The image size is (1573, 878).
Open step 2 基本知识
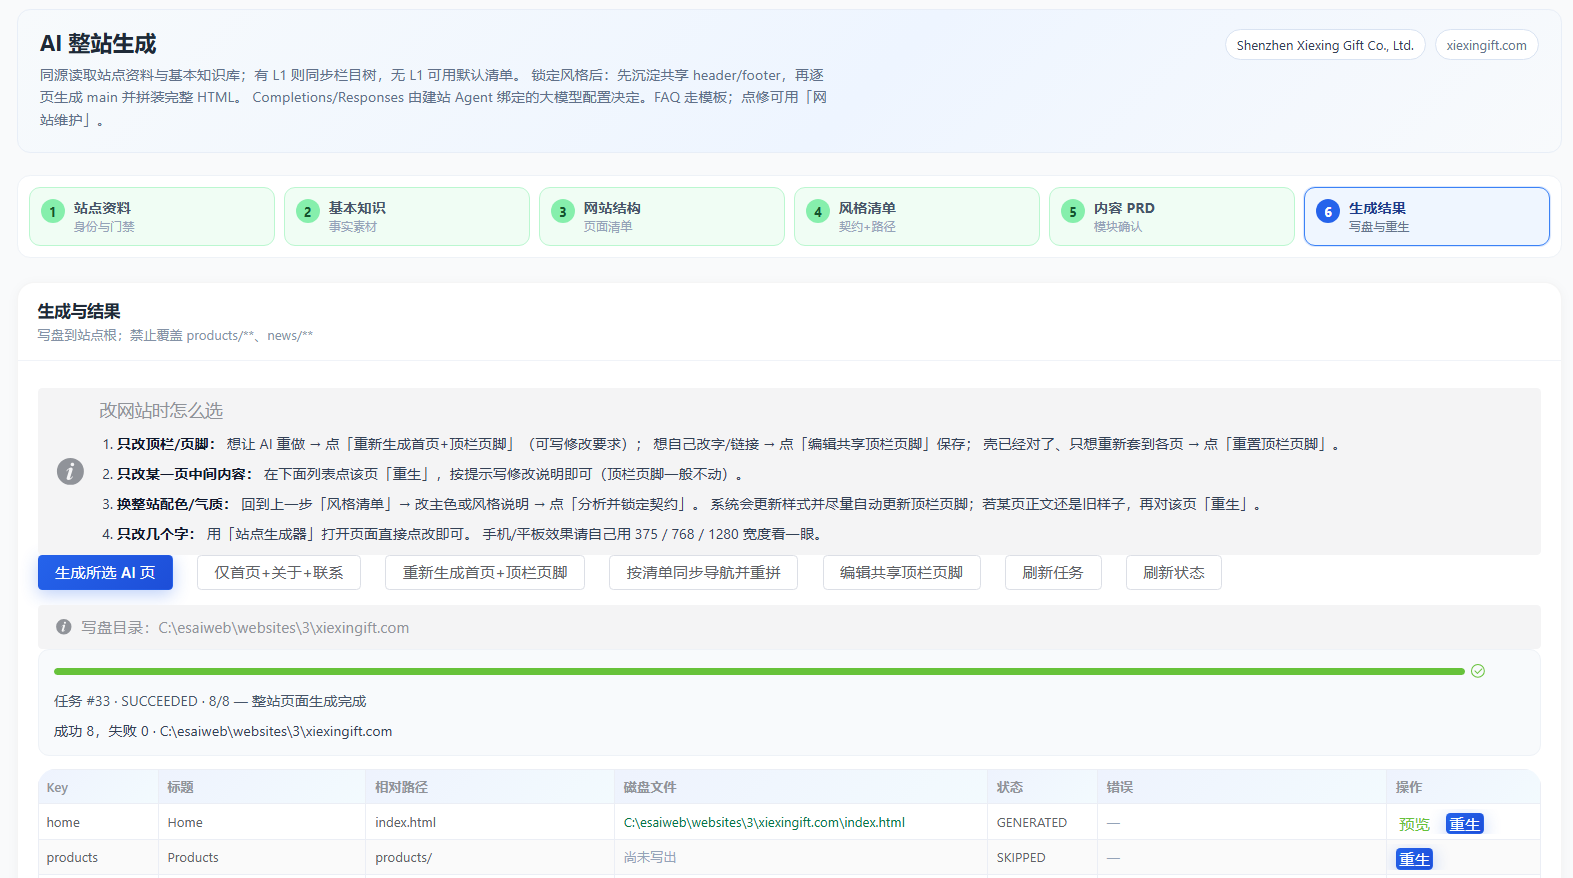407,216
